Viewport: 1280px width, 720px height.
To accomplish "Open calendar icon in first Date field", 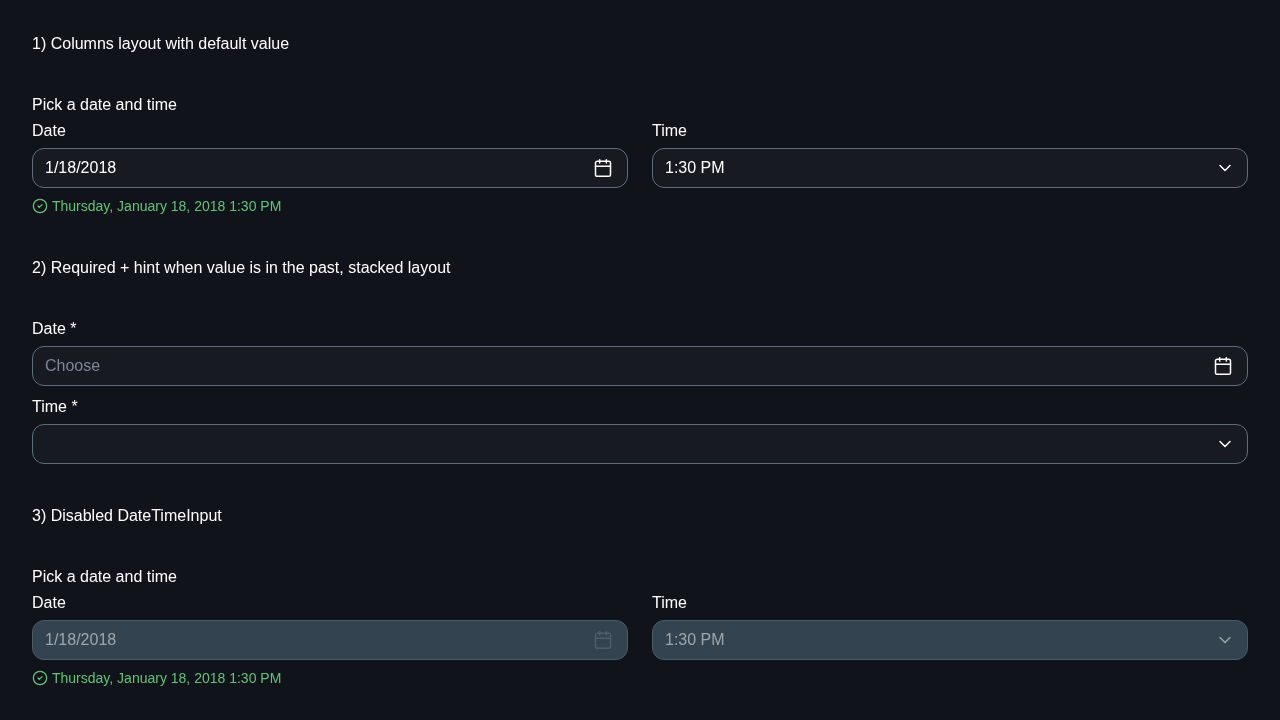I will tap(603, 168).
